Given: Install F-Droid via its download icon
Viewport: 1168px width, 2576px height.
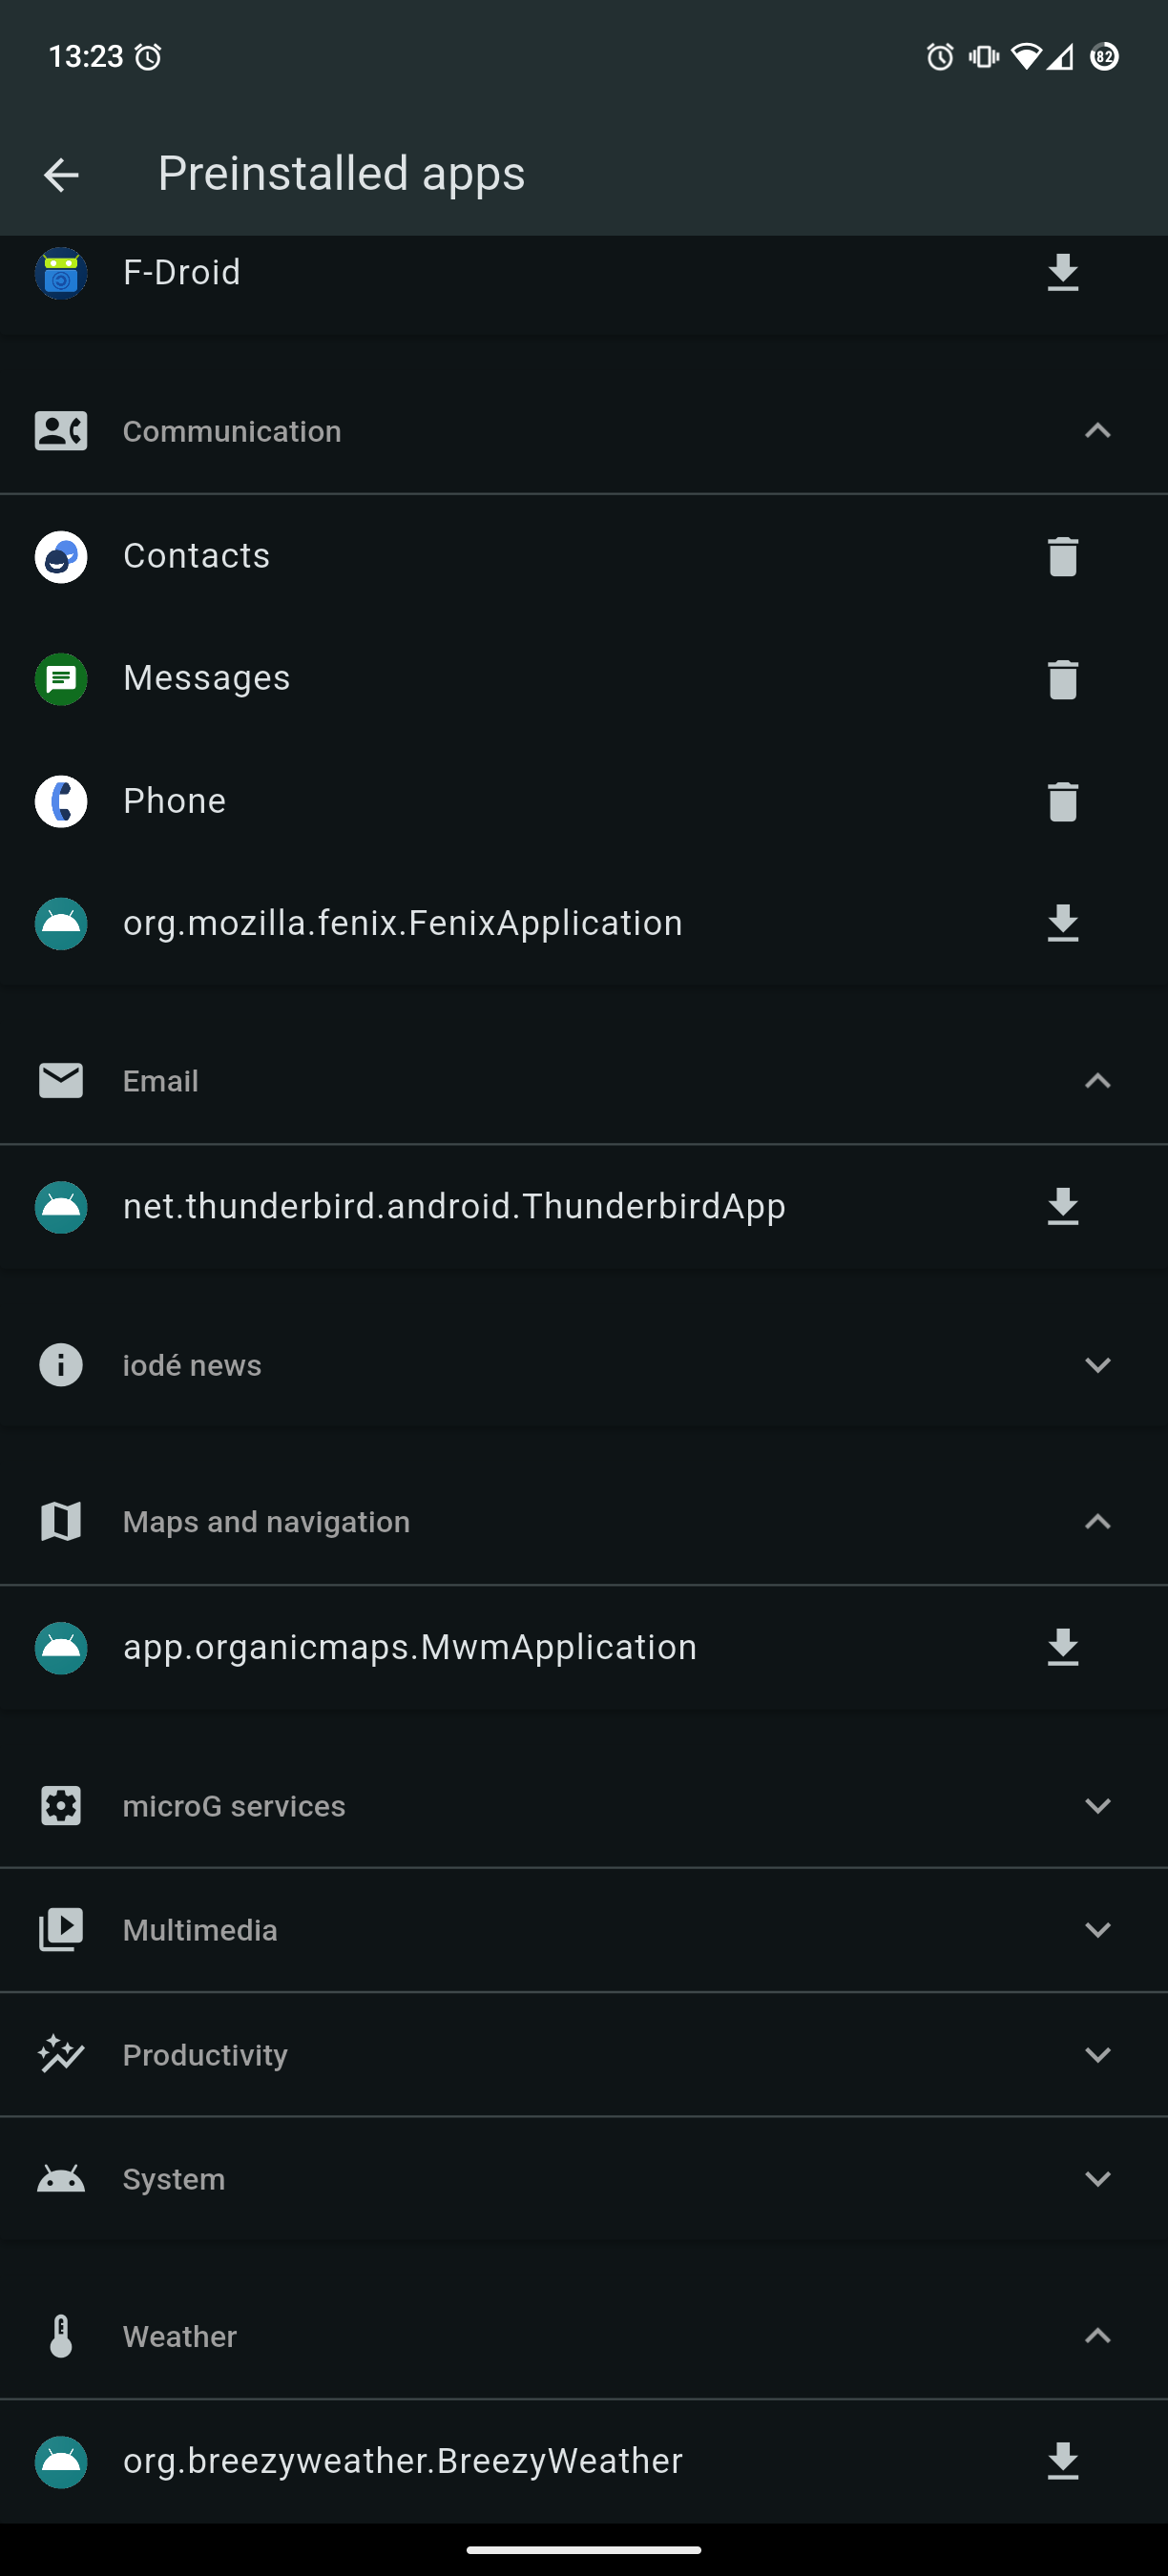Looking at the screenshot, I should coord(1062,272).
